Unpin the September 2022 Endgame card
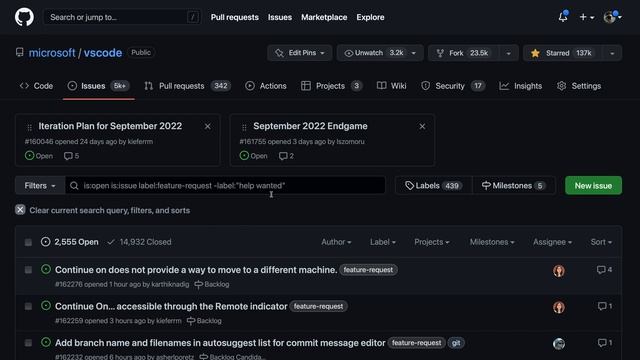This screenshot has height=360, width=640. point(422,127)
